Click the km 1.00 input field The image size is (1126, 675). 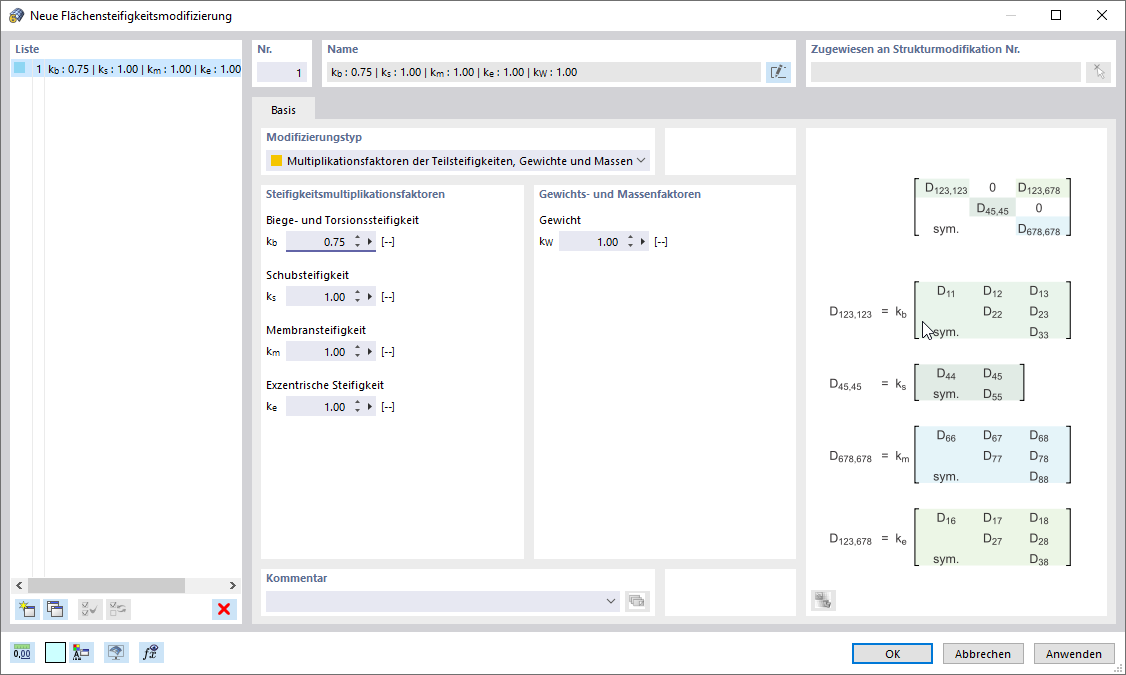[x=319, y=352]
